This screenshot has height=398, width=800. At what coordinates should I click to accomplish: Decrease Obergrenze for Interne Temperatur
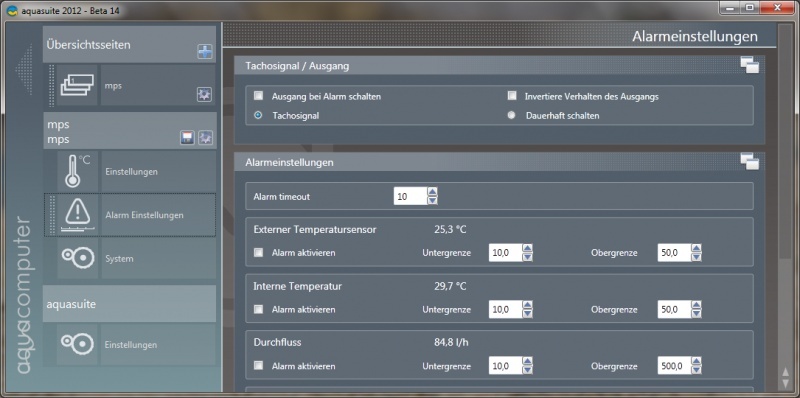tap(696, 314)
